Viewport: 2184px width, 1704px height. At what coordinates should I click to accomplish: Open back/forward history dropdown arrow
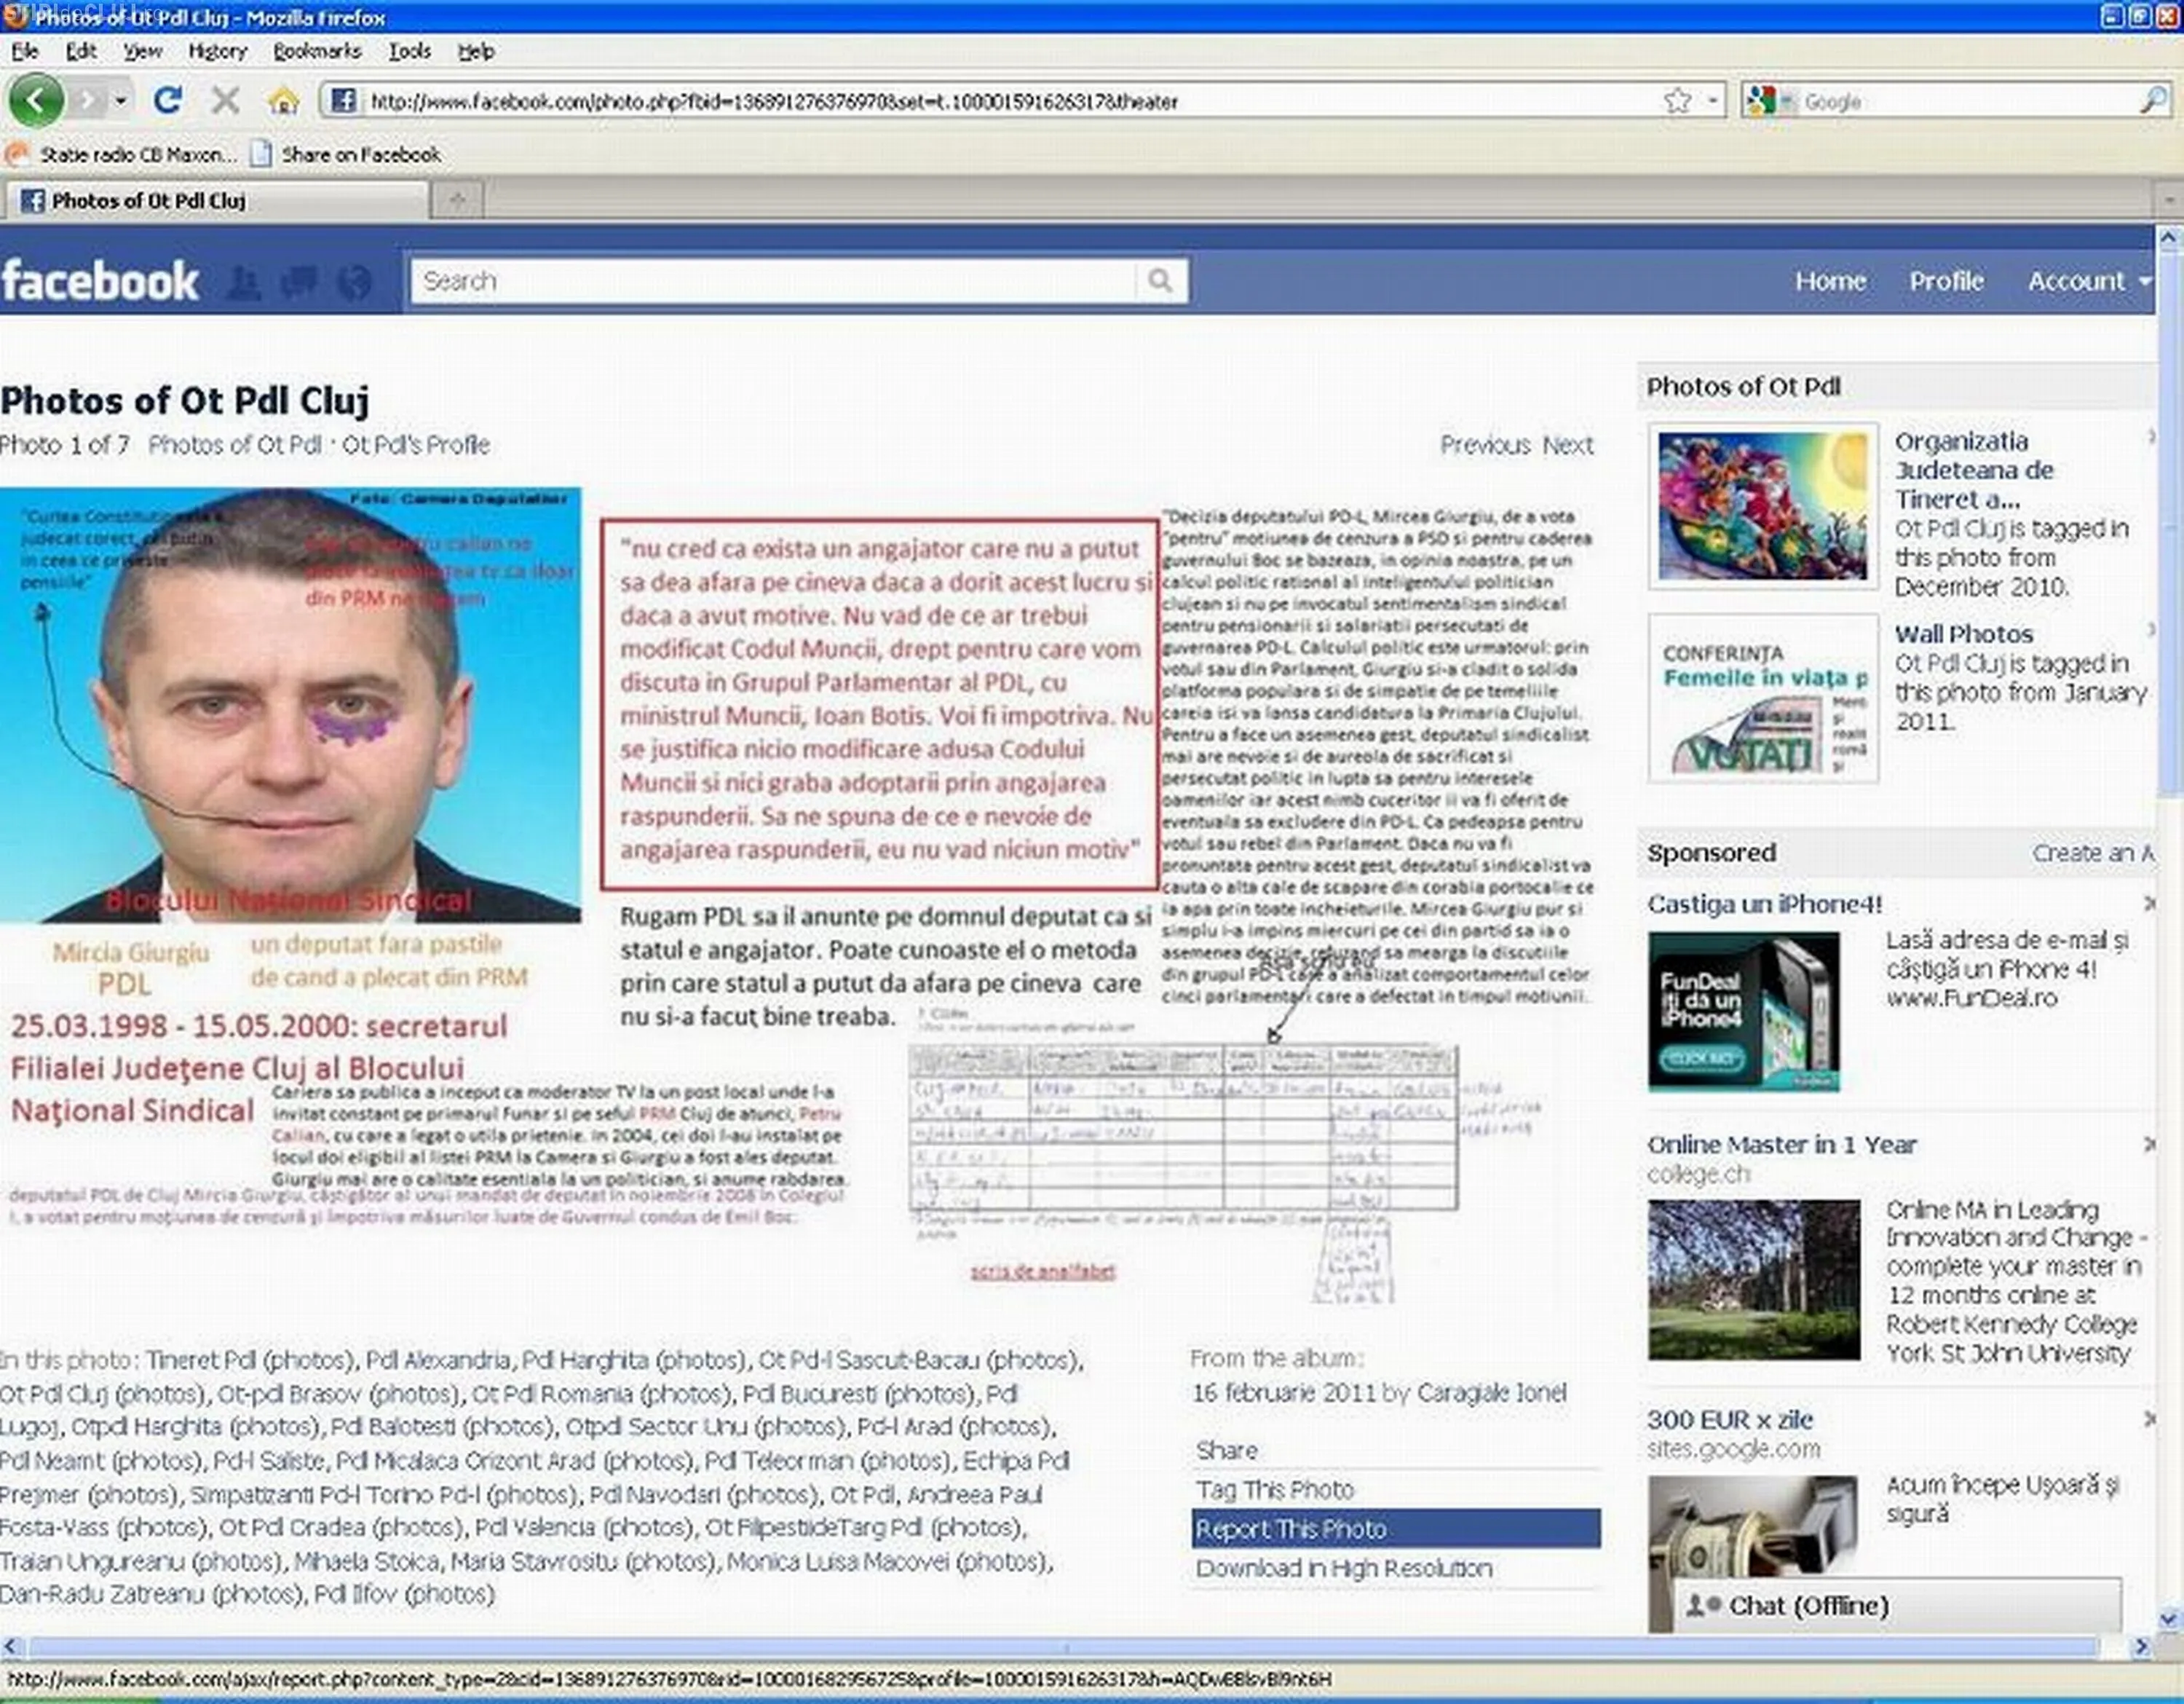(121, 101)
